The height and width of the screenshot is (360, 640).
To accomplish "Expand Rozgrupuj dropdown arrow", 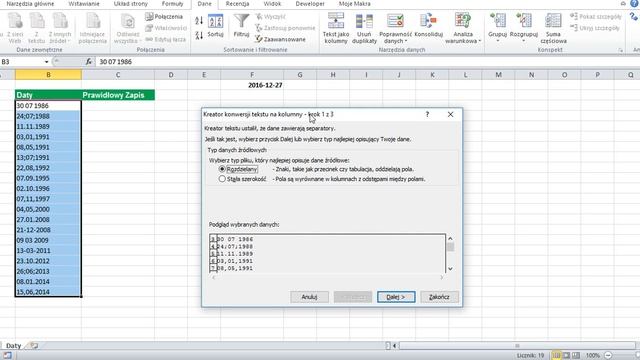I will pyautogui.click(x=524, y=41).
